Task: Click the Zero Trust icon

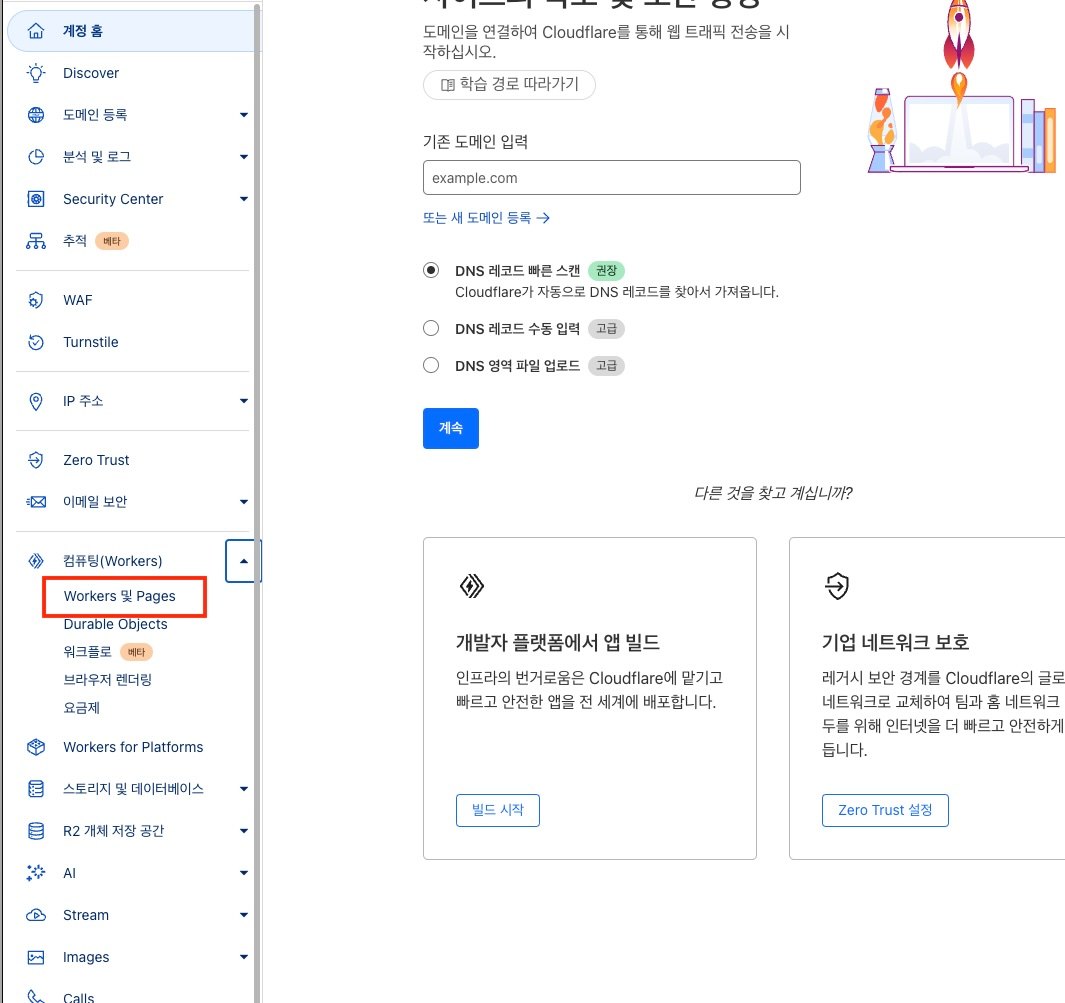Action: pyautogui.click(x=36, y=460)
